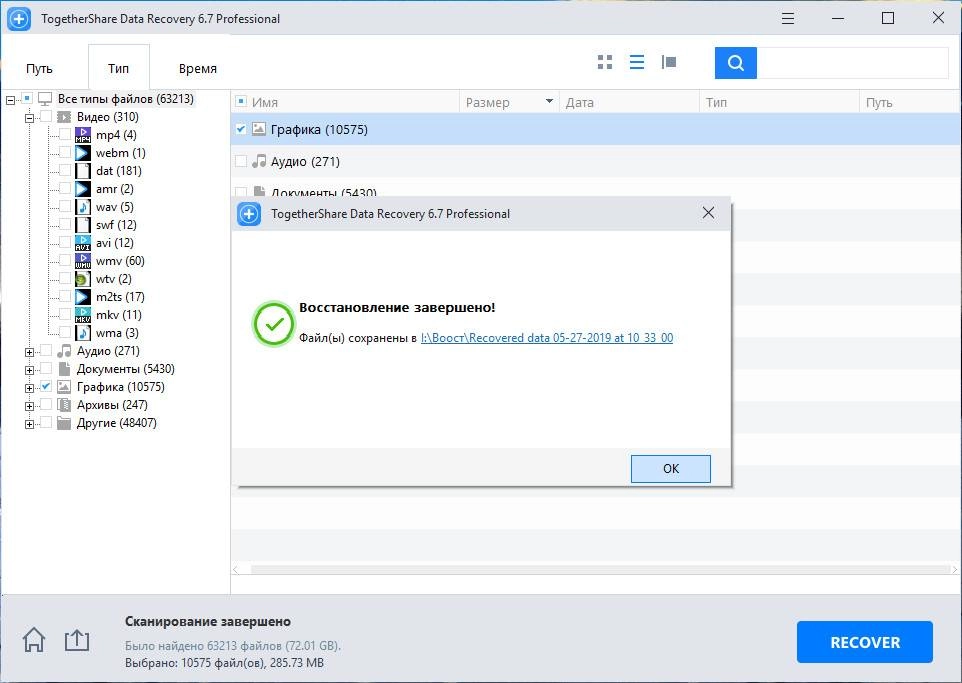Screen dimensions: 962x683
Task: Click the avi file type icon
Action: click(x=83, y=243)
